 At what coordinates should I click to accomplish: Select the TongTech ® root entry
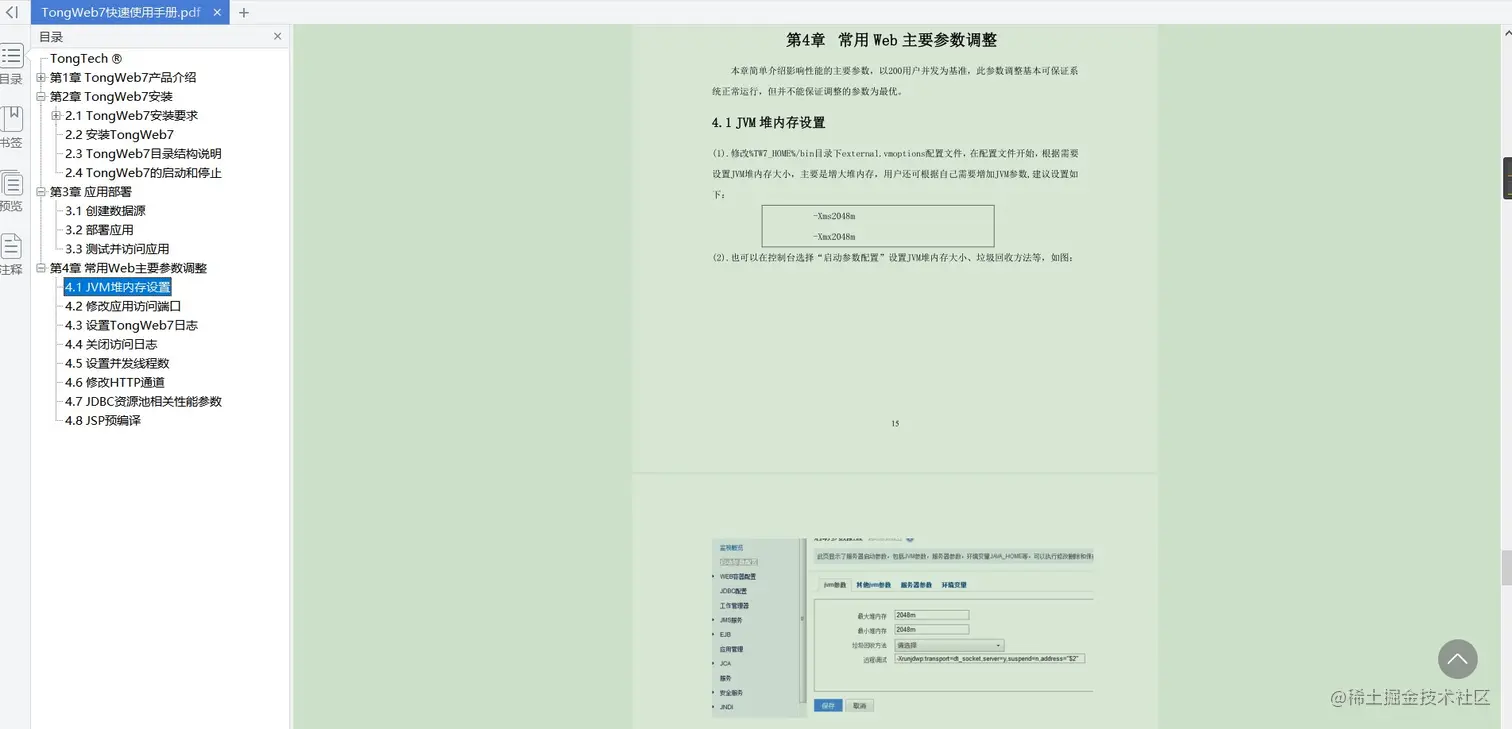point(86,58)
